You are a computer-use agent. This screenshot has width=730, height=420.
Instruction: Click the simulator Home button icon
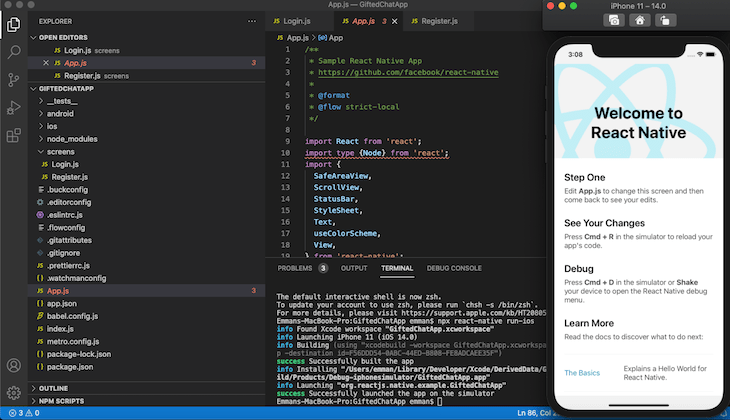[640, 20]
